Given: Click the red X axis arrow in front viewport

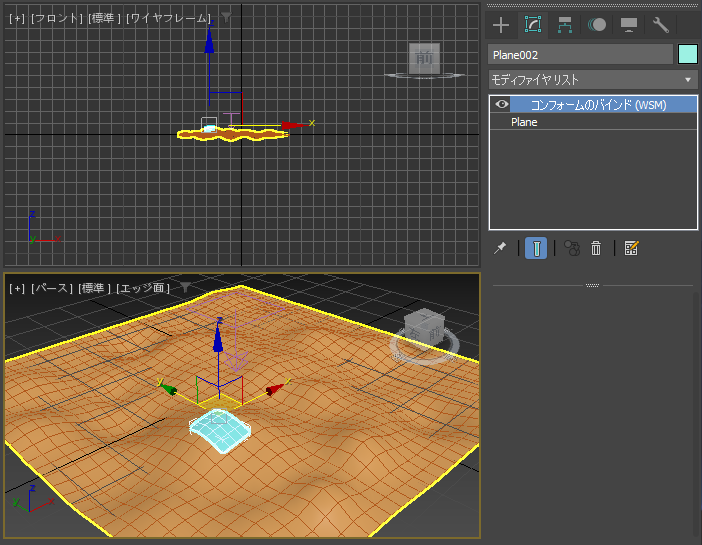Looking at the screenshot, I should click(x=295, y=125).
